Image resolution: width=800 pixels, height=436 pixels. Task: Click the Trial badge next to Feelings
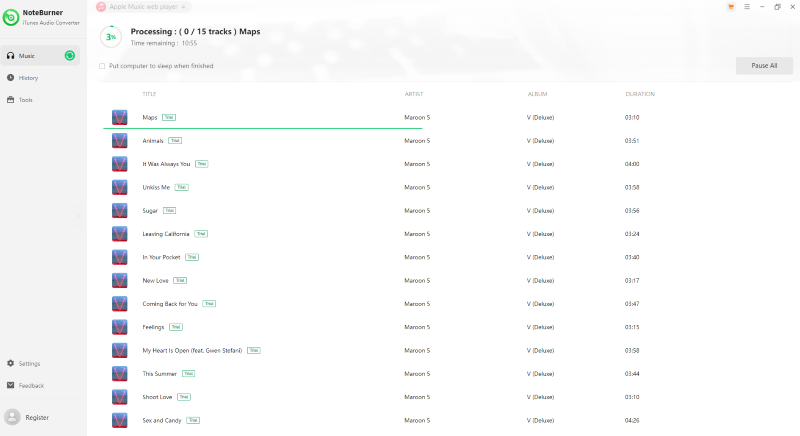tap(176, 327)
